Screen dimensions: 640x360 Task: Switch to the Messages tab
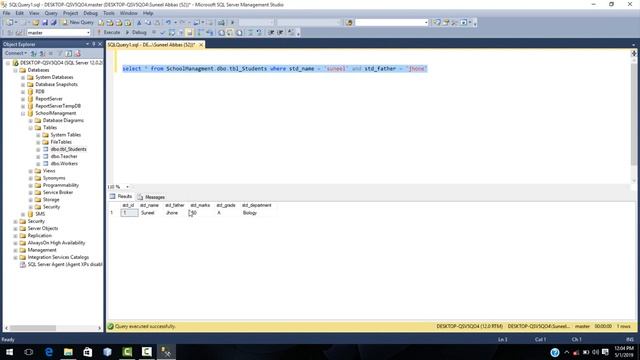tap(151, 197)
